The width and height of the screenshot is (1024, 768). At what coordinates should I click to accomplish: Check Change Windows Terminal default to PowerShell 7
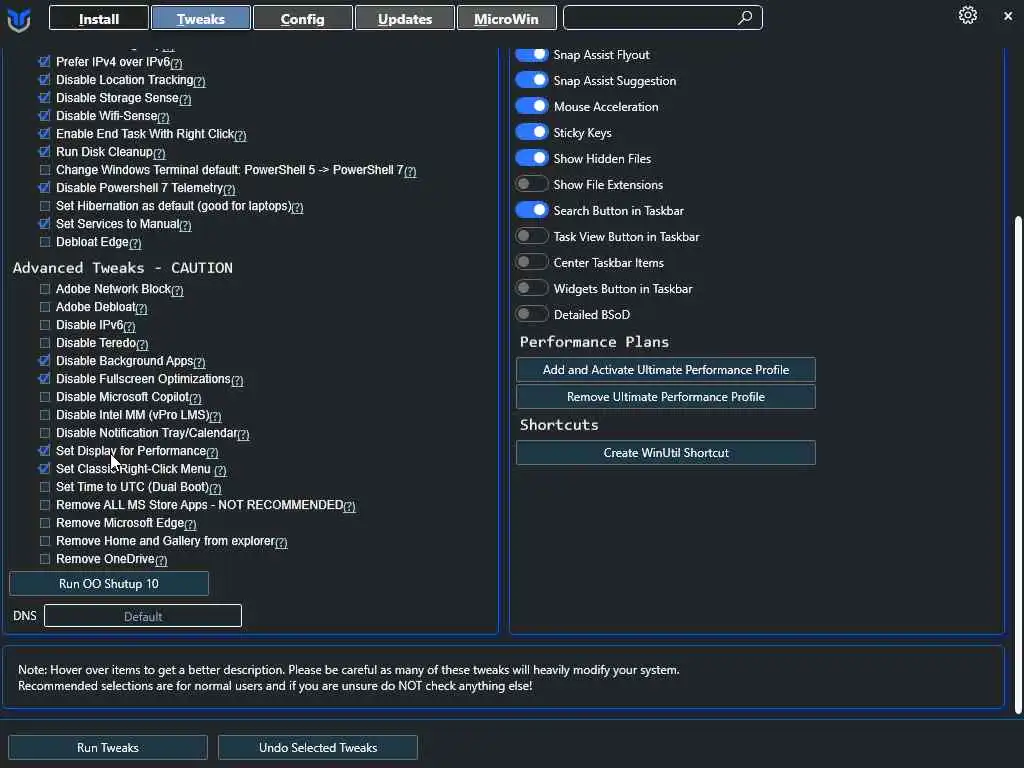[44, 170]
